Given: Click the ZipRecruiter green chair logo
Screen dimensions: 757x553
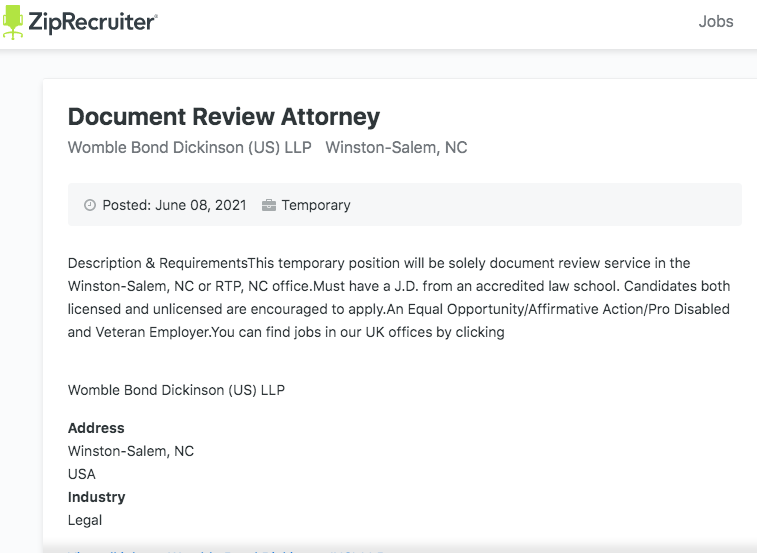Looking at the screenshot, I should [x=13, y=21].
